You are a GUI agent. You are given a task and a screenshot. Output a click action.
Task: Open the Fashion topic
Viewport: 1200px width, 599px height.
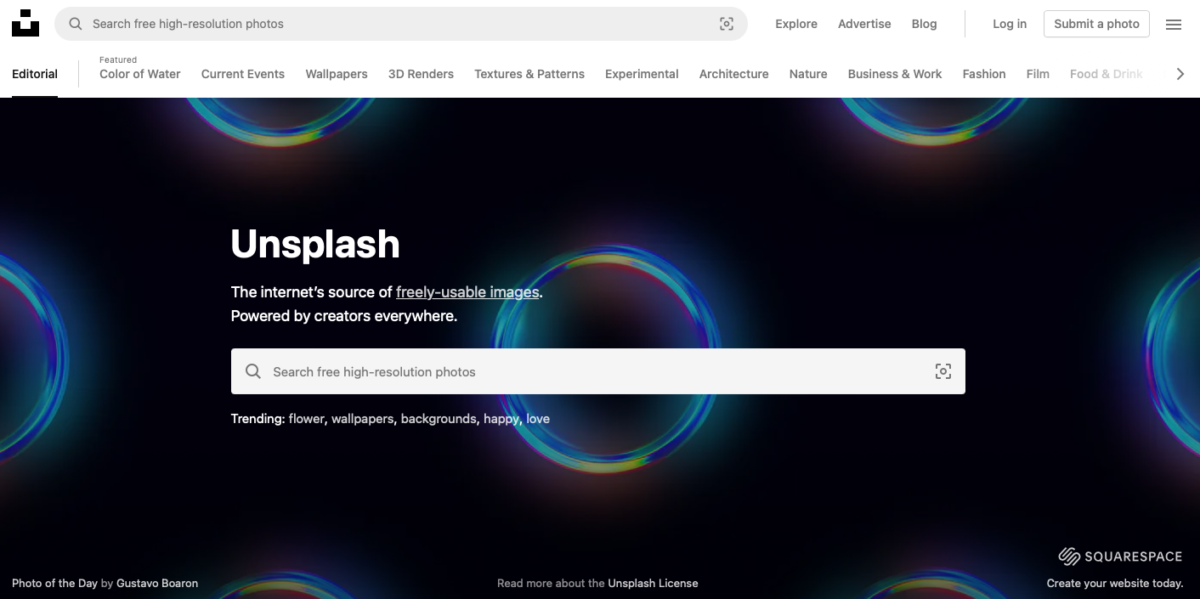pyautogui.click(x=984, y=74)
